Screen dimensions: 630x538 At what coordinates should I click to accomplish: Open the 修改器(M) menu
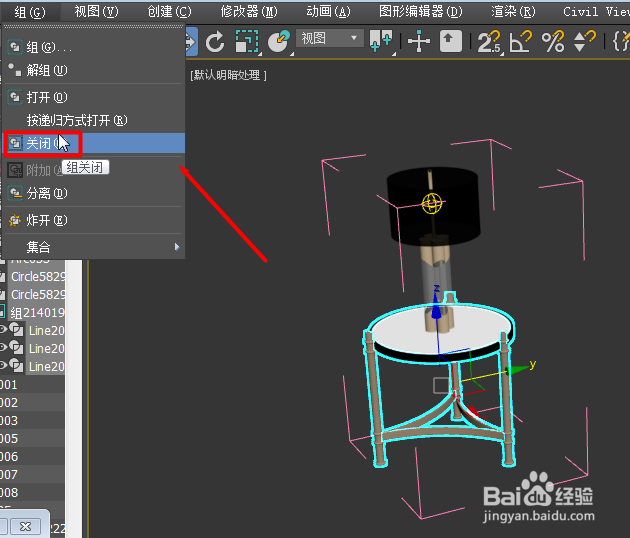pos(249,12)
